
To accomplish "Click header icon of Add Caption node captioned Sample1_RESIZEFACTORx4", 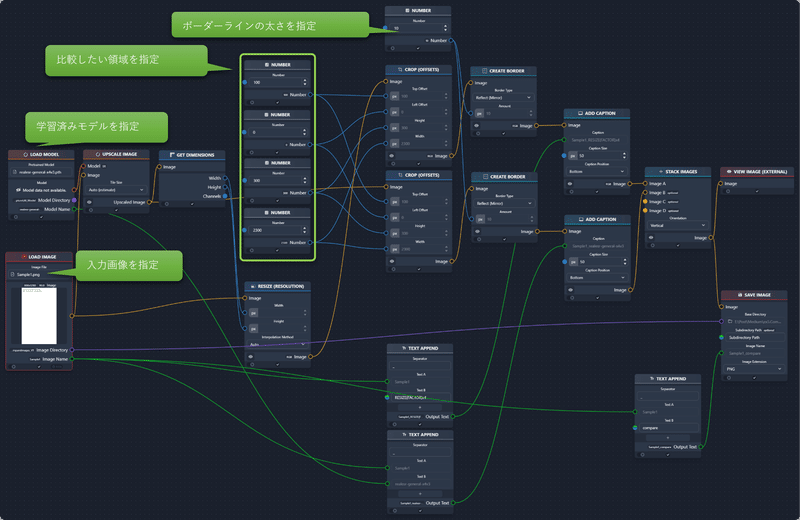I will 580,113.
